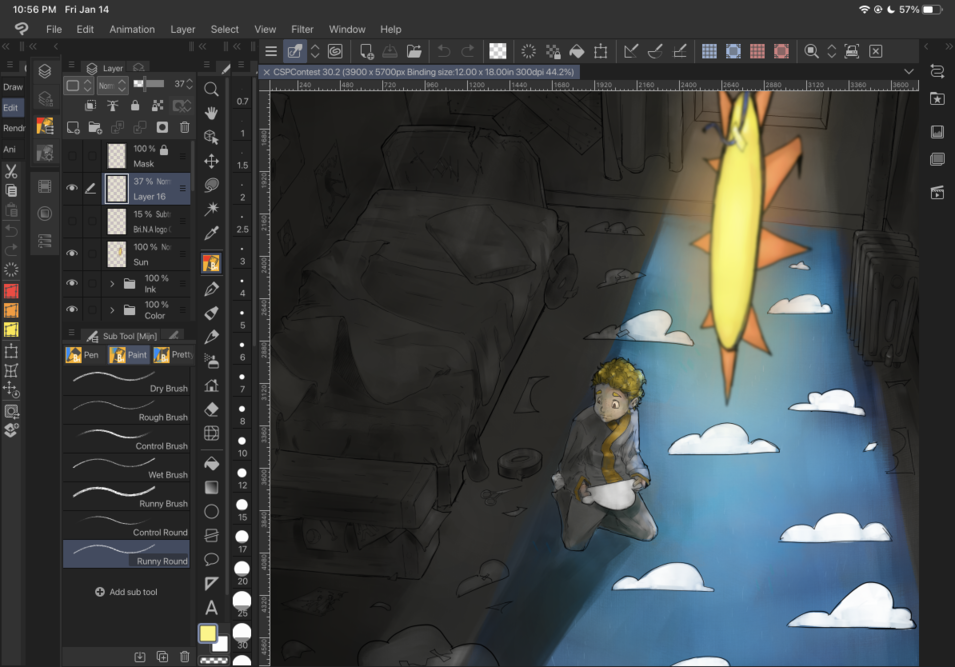This screenshot has height=667, width=955.
Task: Switch to the Paint sub tool tab
Action: tap(128, 353)
